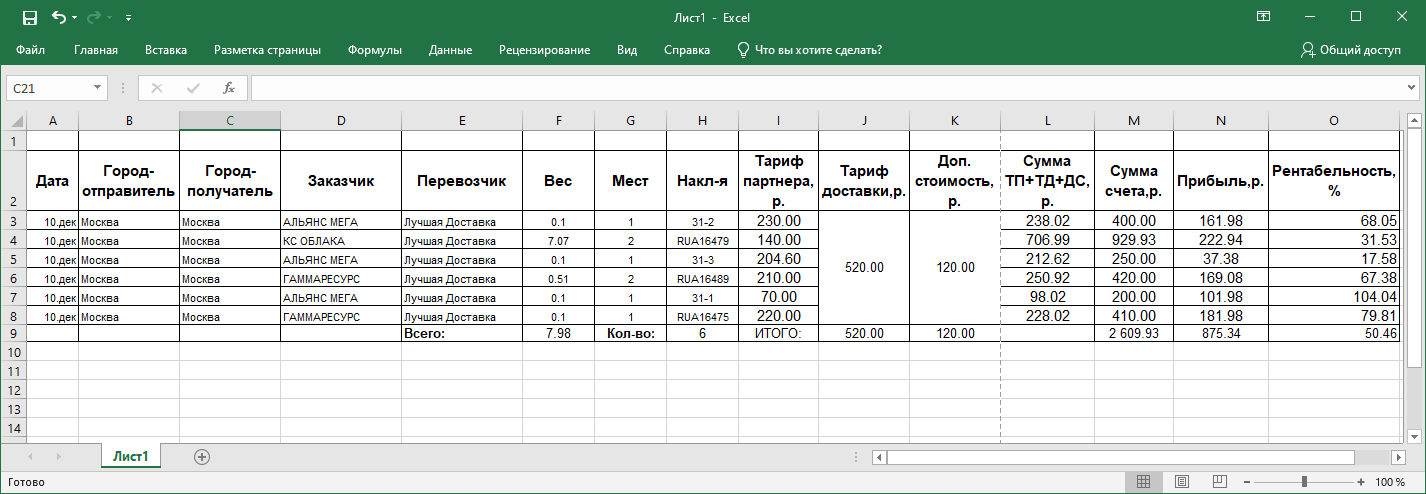This screenshot has height=494, width=1426.
Task: Zoom out with the minus button
Action: [x=1244, y=482]
